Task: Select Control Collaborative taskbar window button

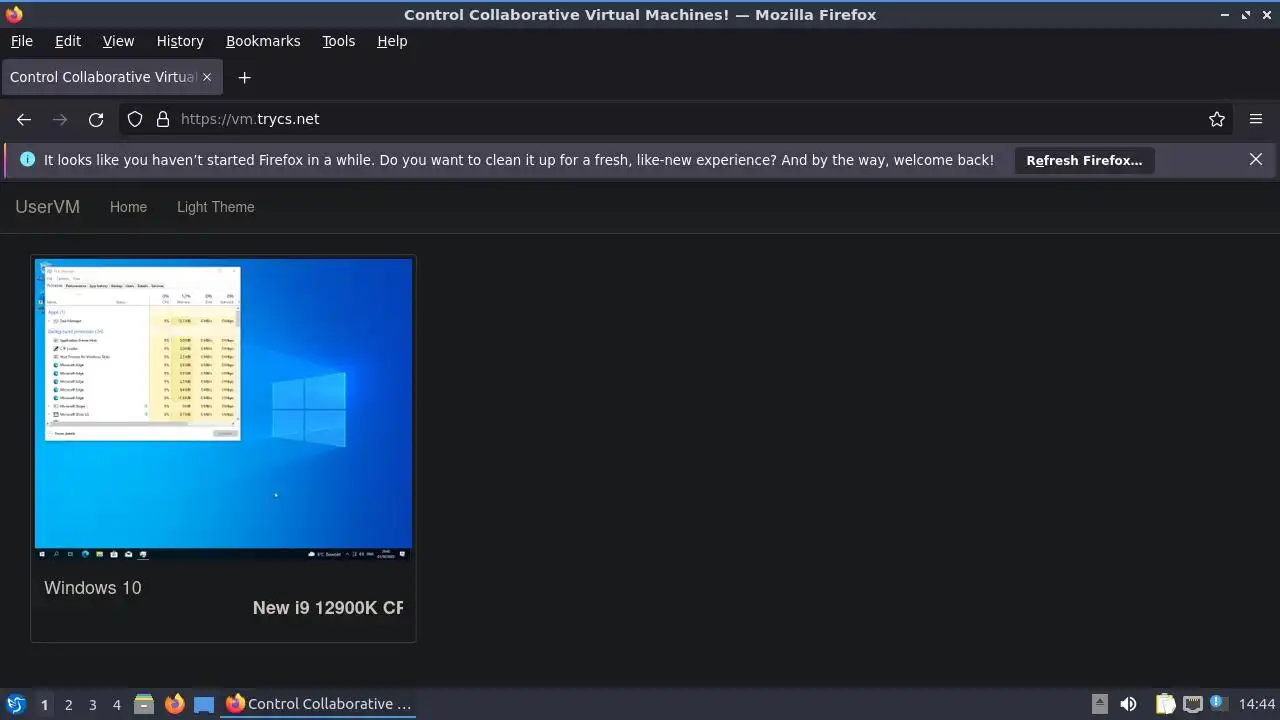Action: pyautogui.click(x=319, y=704)
